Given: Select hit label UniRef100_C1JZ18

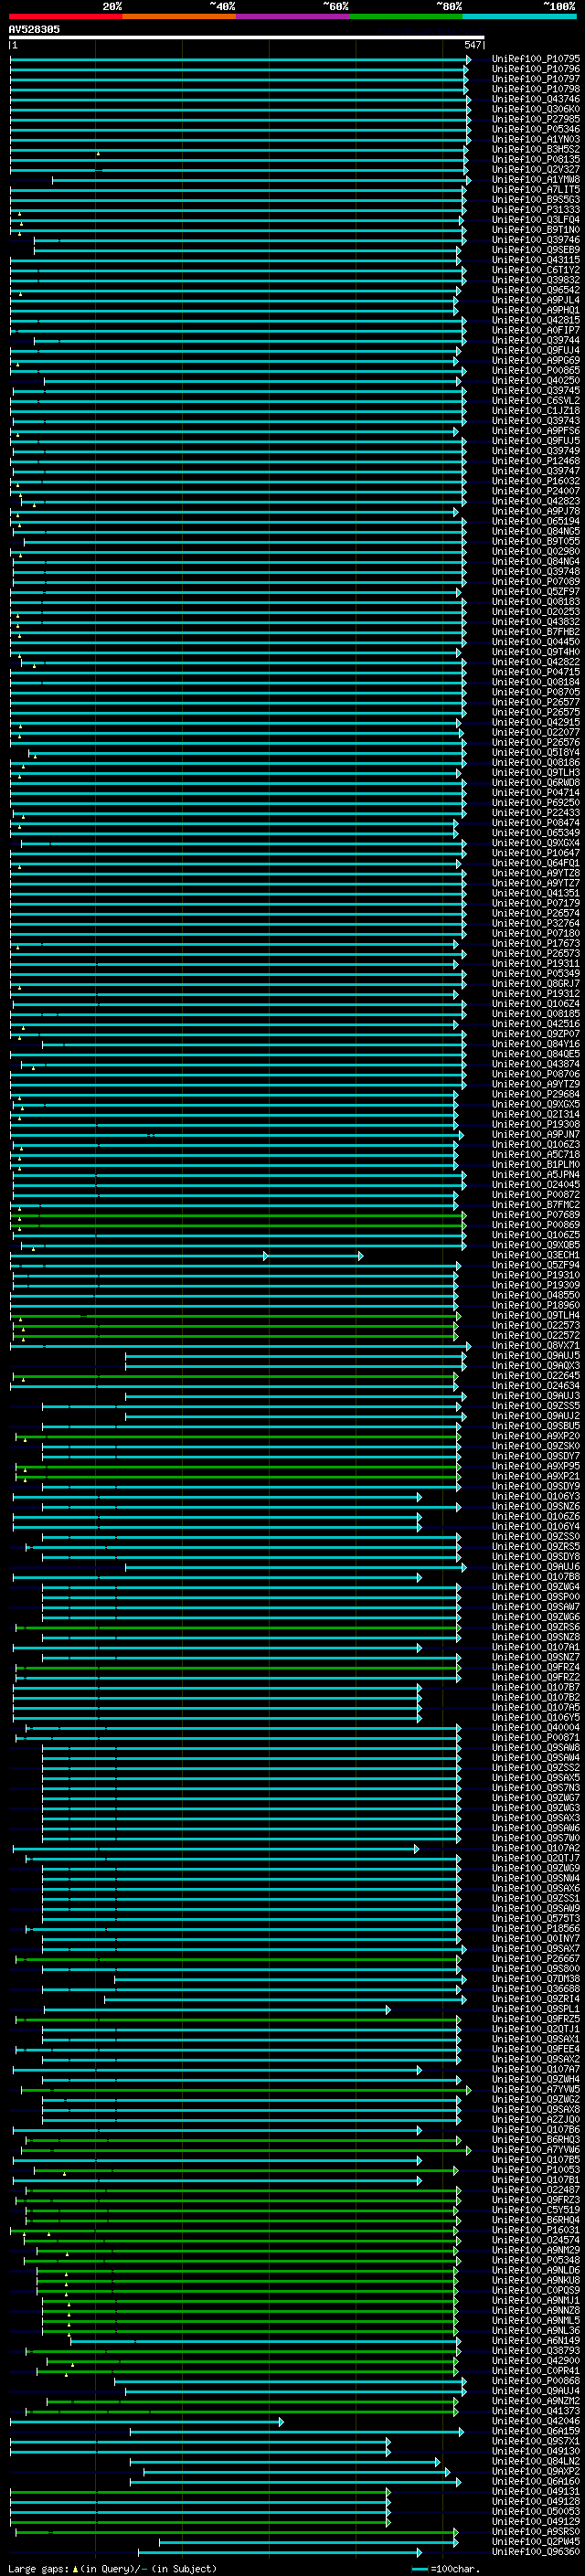Looking at the screenshot, I should (536, 410).
